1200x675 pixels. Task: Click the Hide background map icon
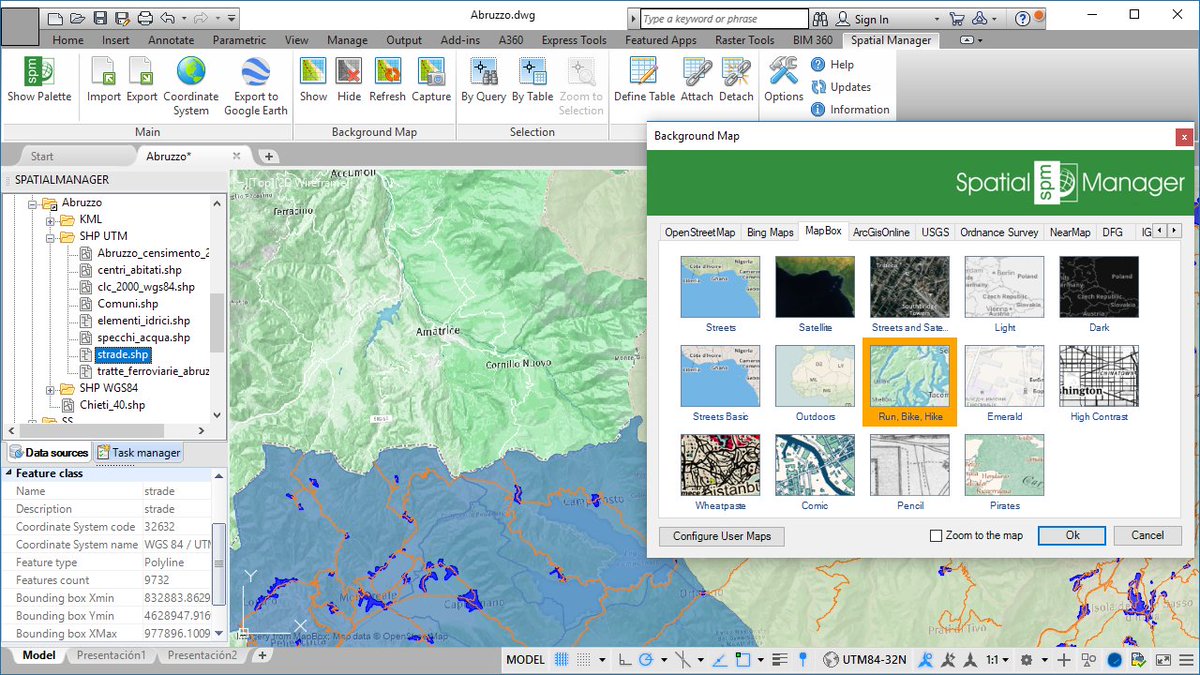(349, 73)
